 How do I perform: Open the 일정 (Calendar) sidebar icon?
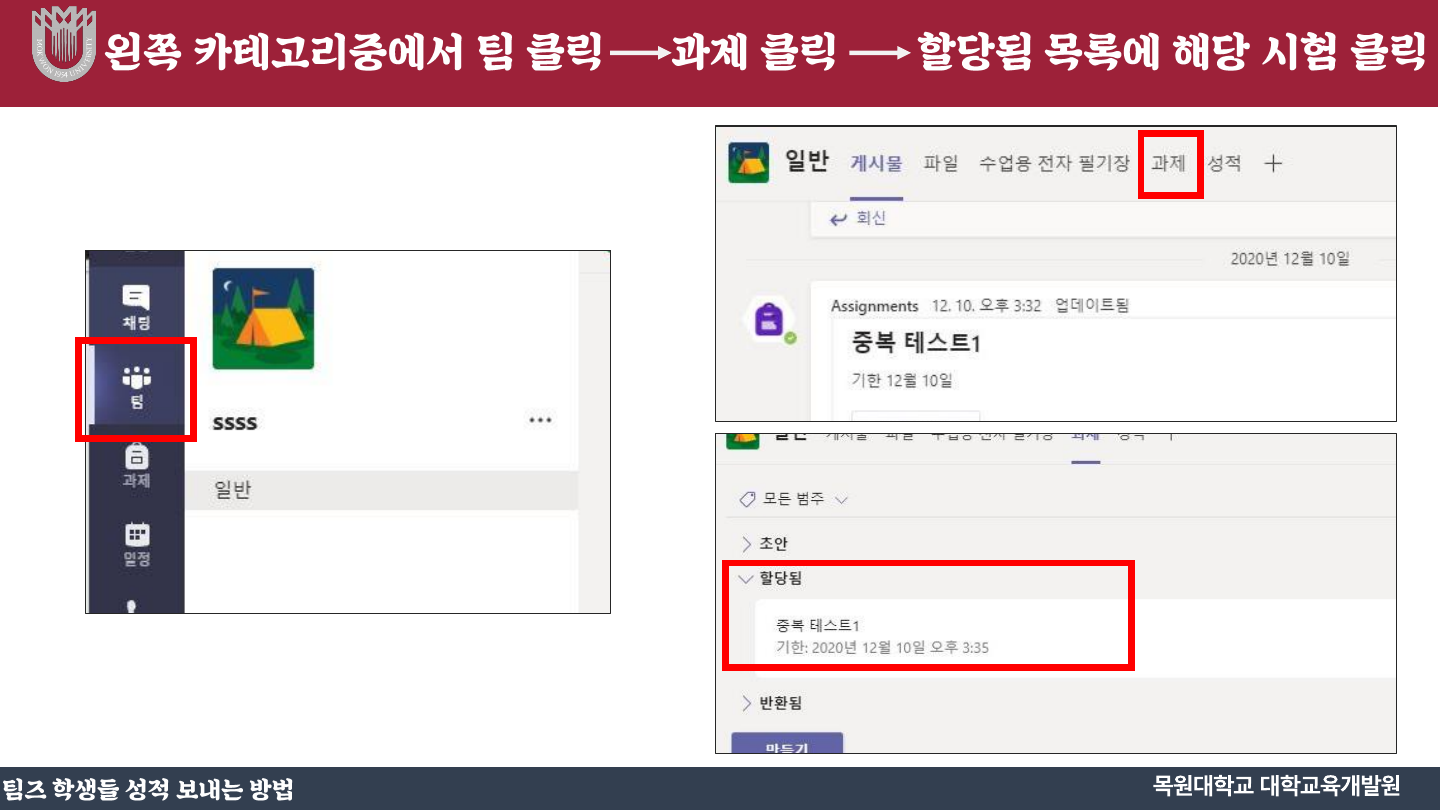[x=136, y=544]
